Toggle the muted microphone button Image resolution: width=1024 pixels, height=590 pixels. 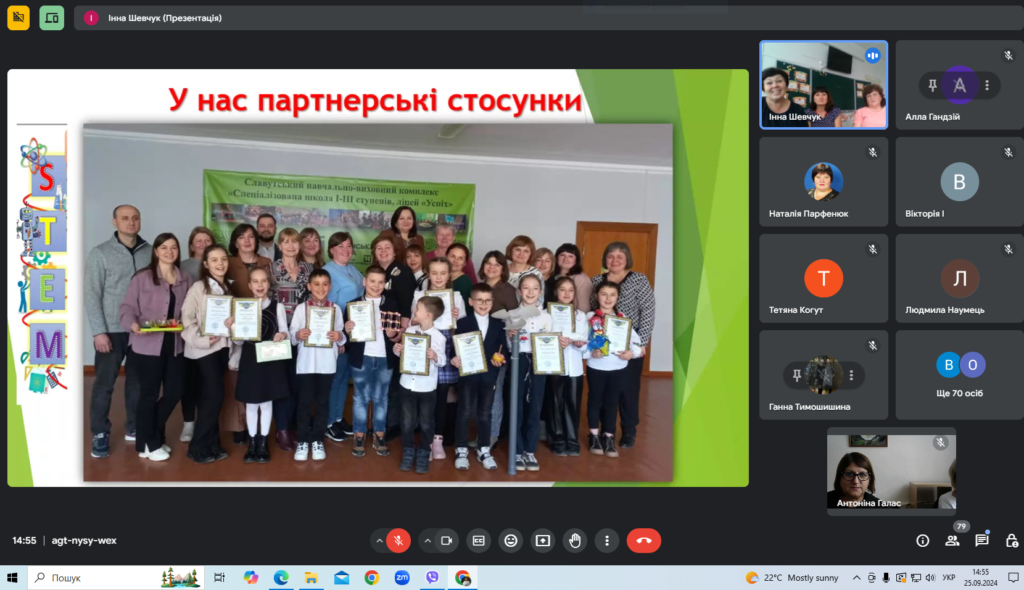398,540
